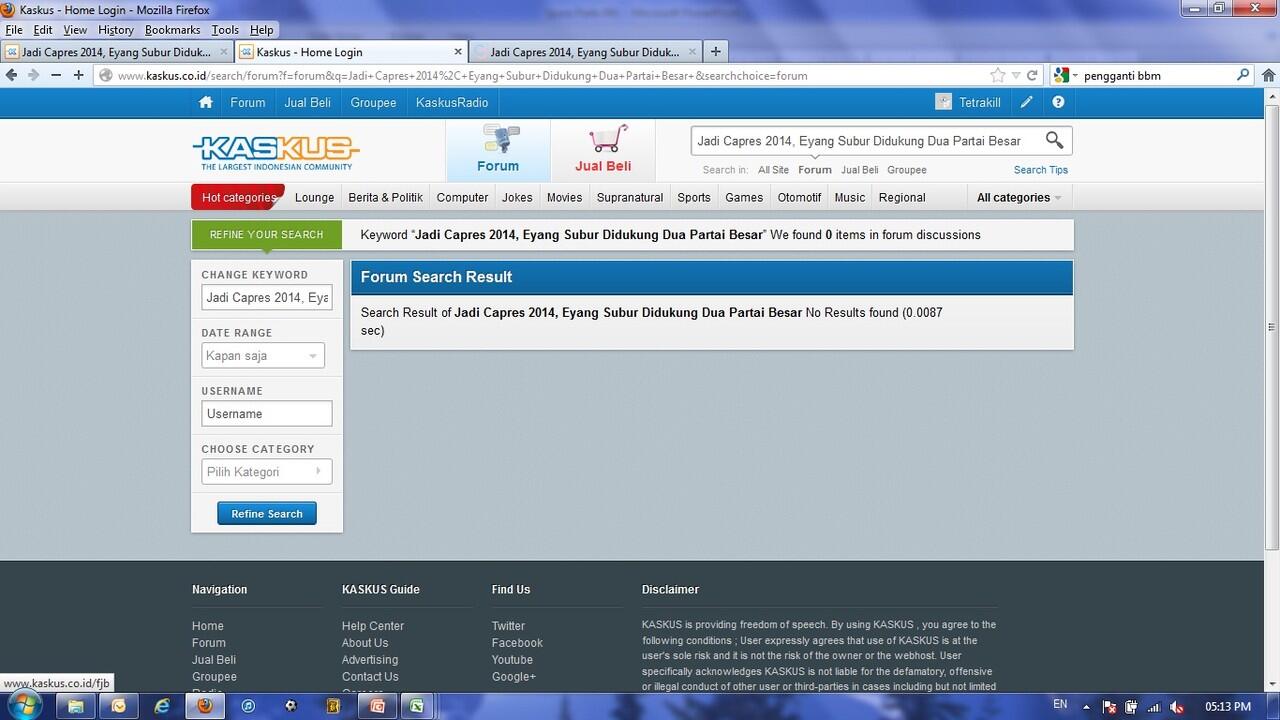Click the KASKUS logo
The height and width of the screenshot is (720, 1280).
point(276,151)
